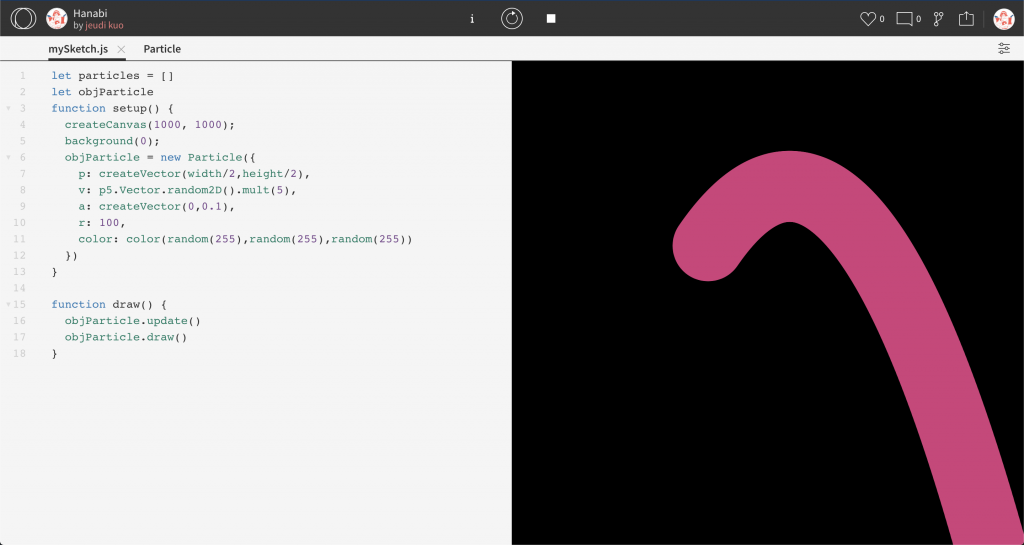Click the sketch author avatar beside Hanabi
The width and height of the screenshot is (1024, 545).
(x=57, y=19)
